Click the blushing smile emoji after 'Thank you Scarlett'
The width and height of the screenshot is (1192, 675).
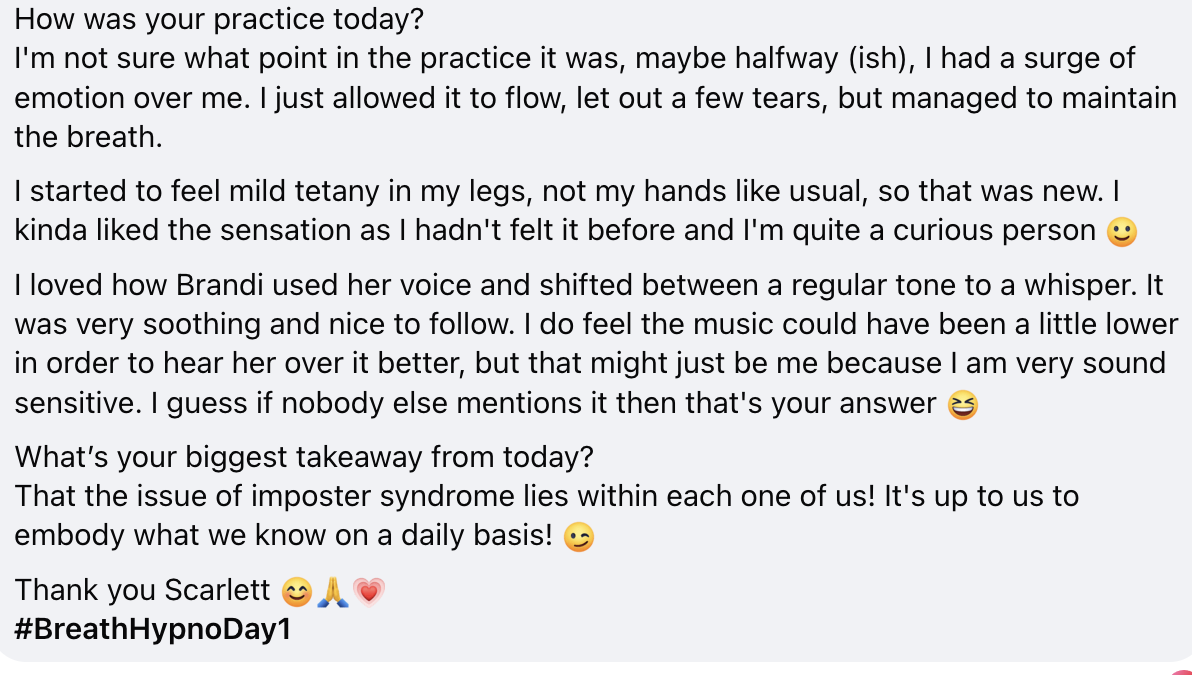[296, 591]
